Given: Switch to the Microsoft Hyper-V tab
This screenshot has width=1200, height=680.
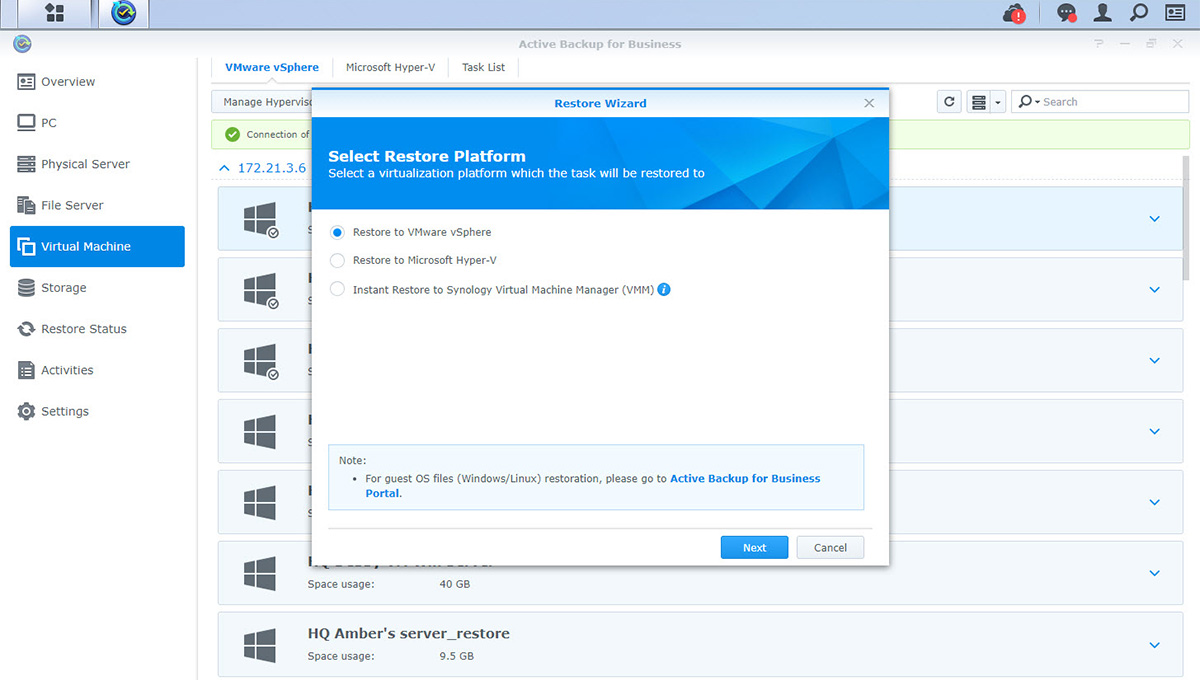Looking at the screenshot, I should tap(390, 68).
